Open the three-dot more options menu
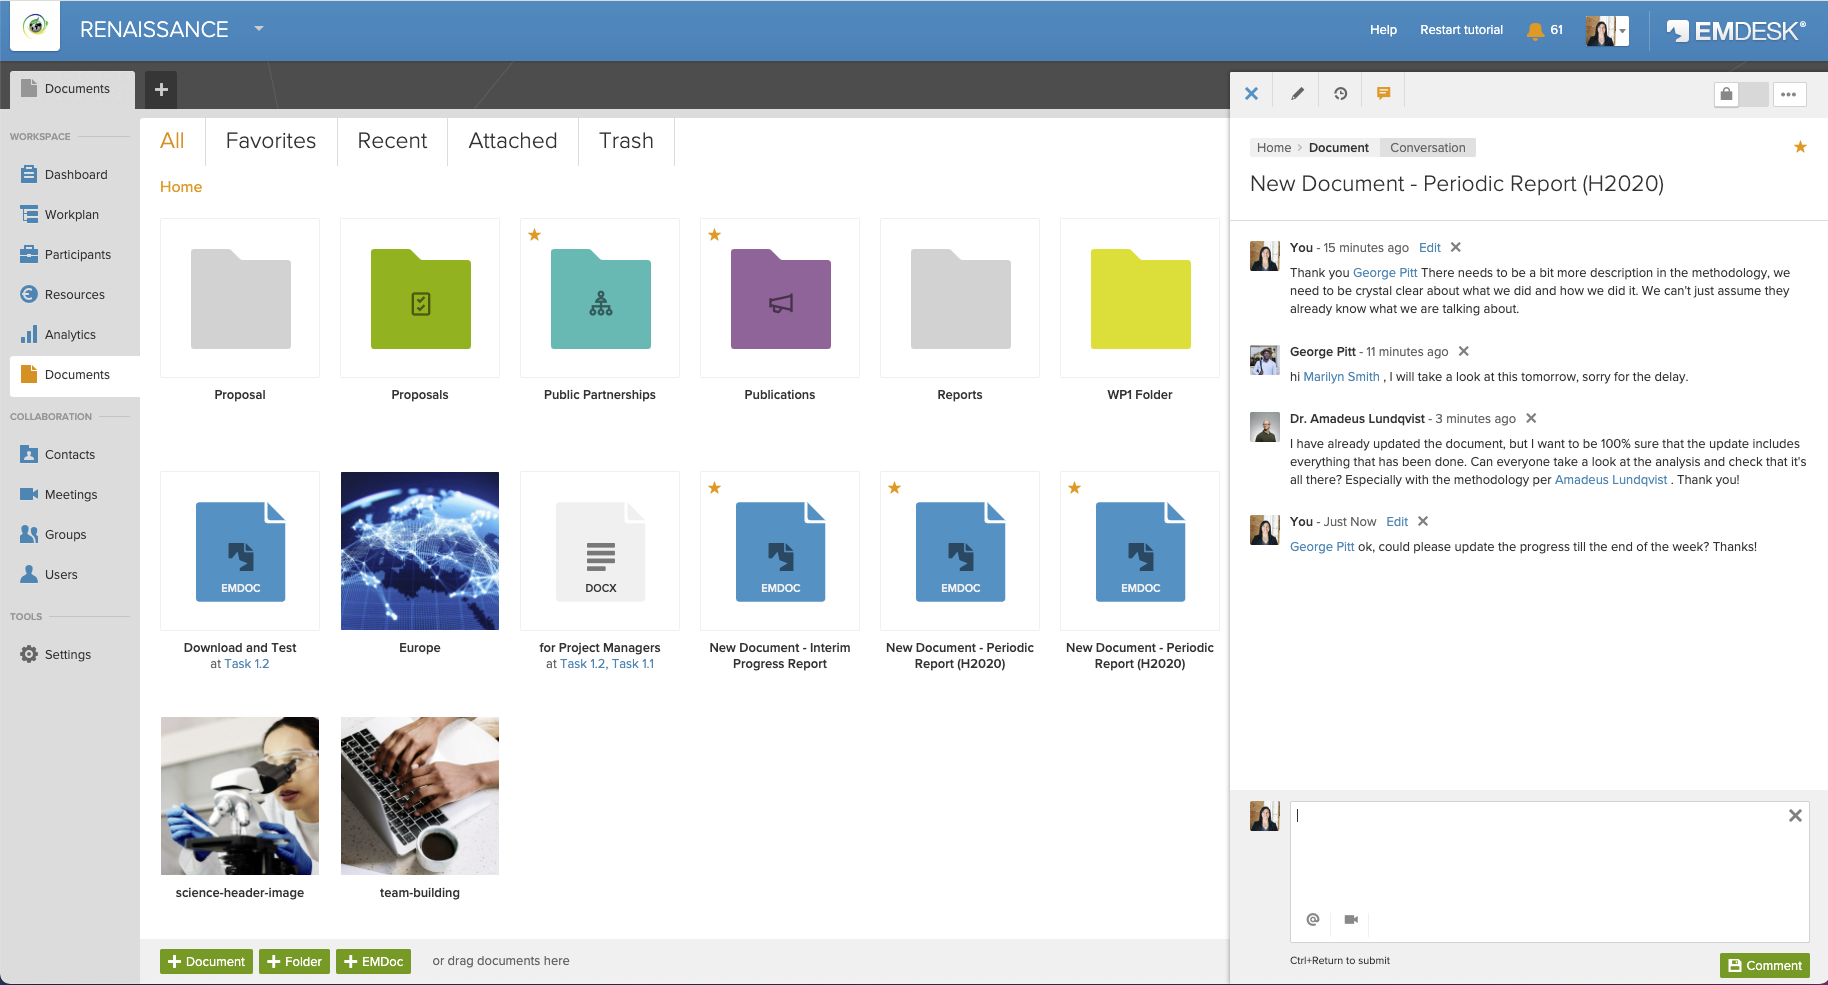 click(x=1789, y=94)
